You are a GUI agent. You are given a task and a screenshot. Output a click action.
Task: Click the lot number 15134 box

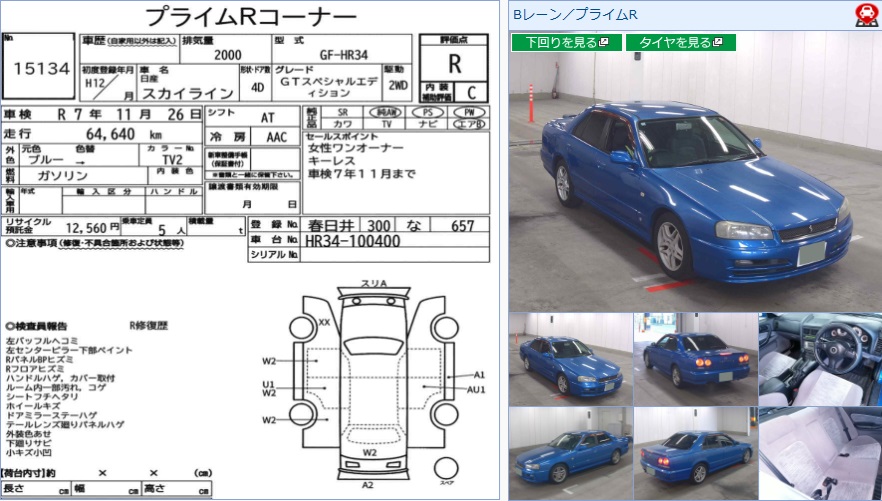click(x=40, y=68)
